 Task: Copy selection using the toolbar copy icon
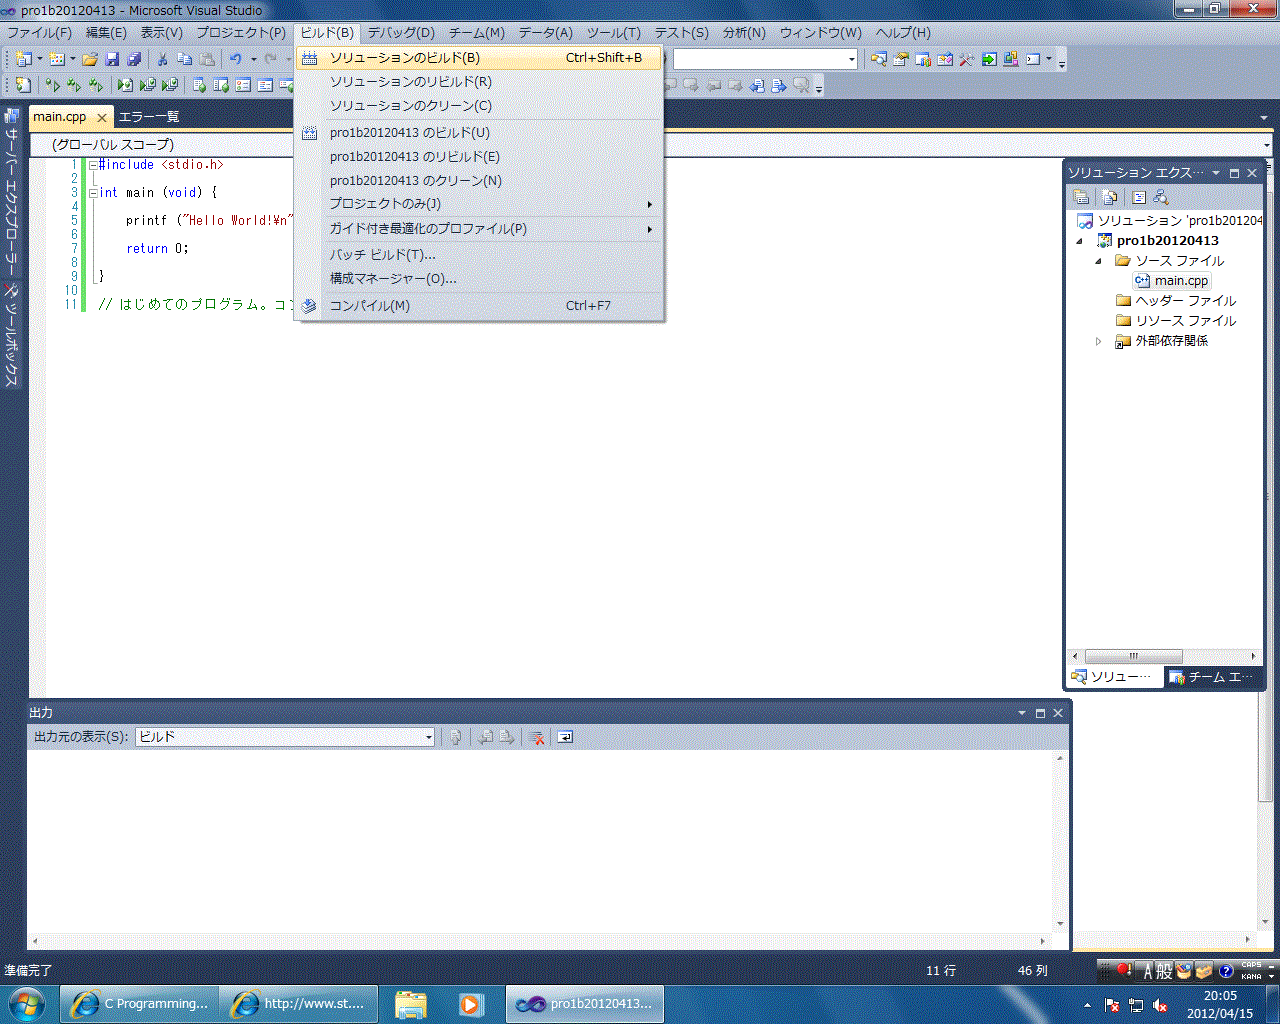tap(184, 59)
